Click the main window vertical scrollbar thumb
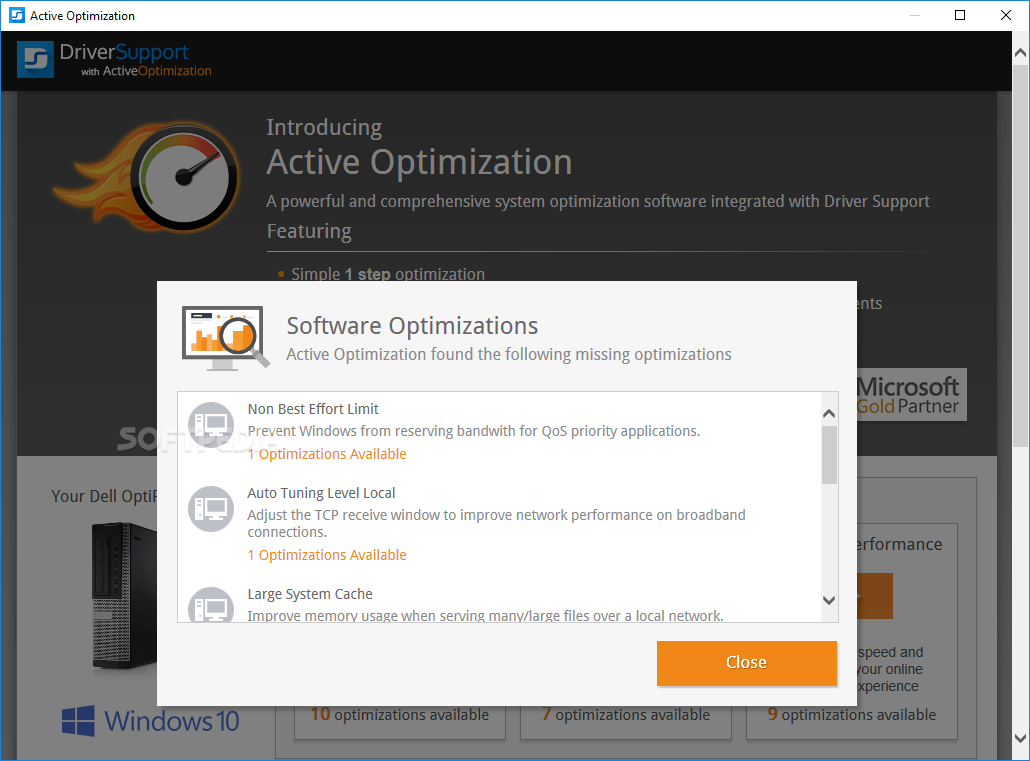 click(x=1020, y=256)
